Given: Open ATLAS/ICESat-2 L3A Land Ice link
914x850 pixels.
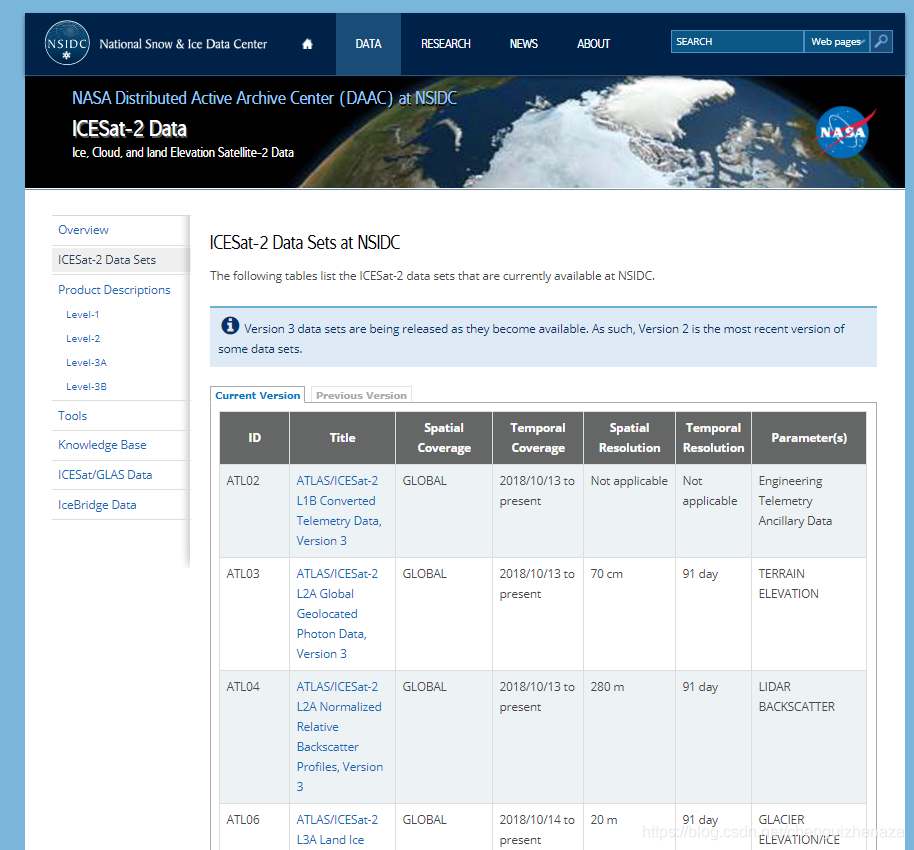Looking at the screenshot, I should coord(337,830).
